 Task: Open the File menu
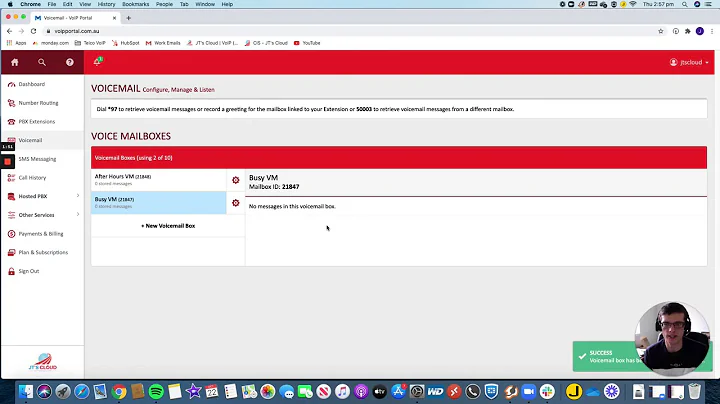click(x=52, y=4)
